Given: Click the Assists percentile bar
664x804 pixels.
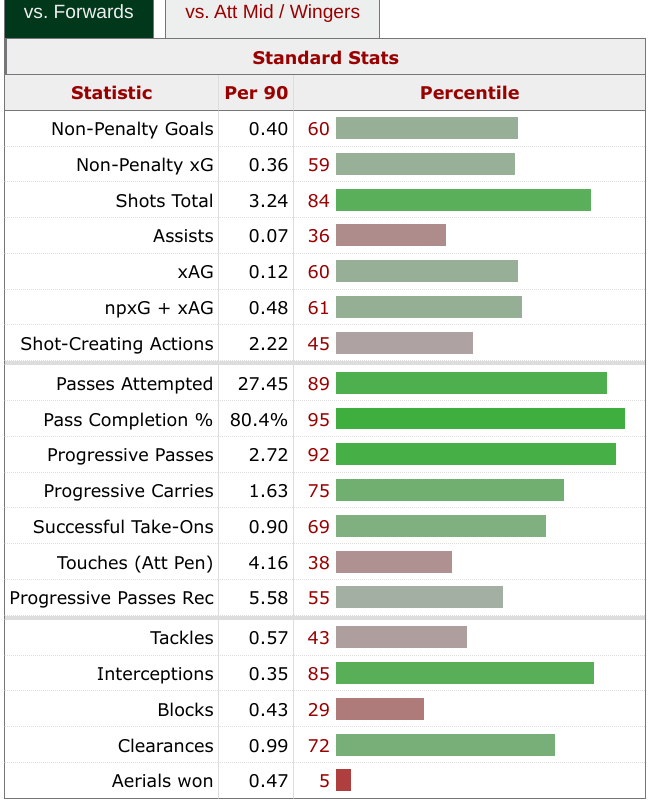Looking at the screenshot, I should pos(391,236).
